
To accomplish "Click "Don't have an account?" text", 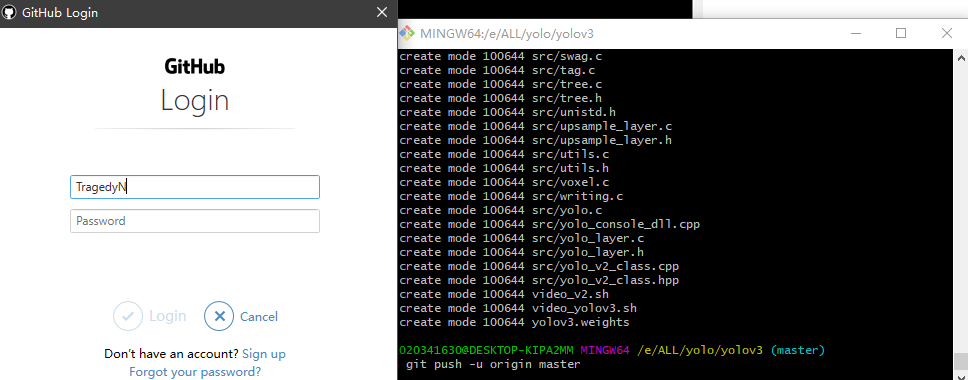I will tap(172, 354).
